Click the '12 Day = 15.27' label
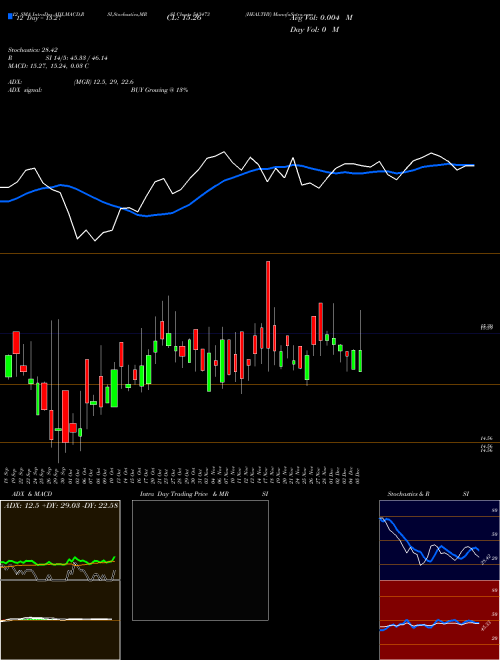The image size is (500, 660). 37,18
